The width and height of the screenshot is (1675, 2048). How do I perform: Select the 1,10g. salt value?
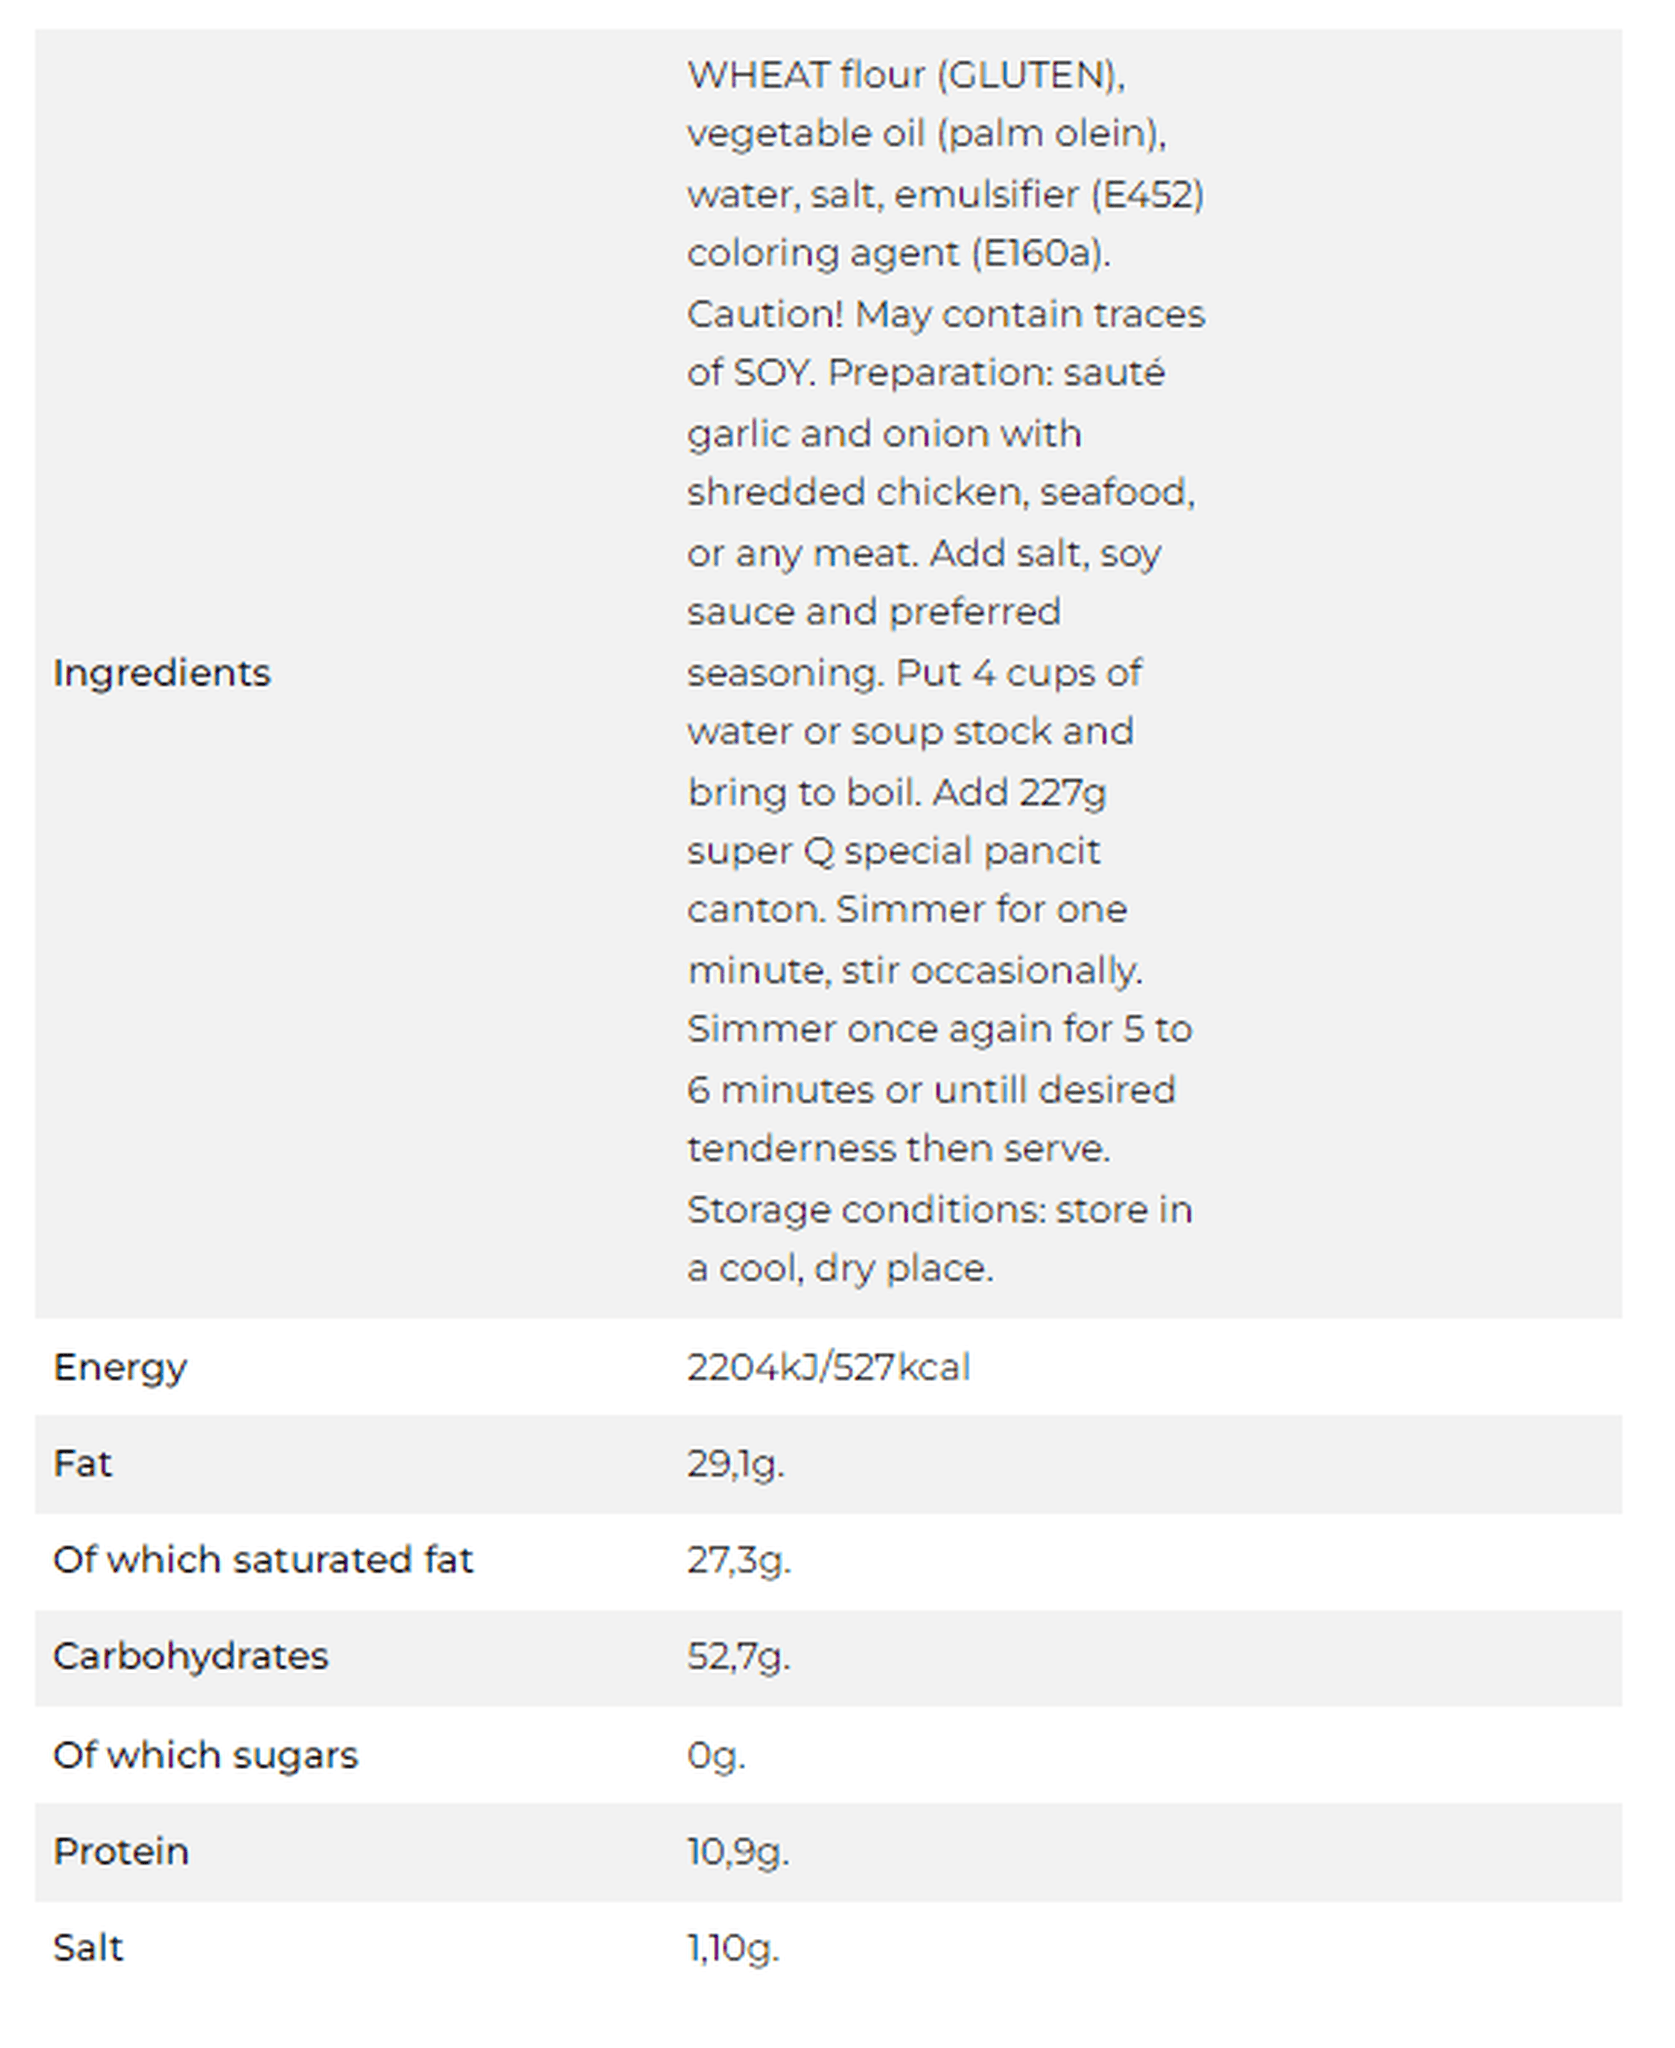coord(733,1949)
